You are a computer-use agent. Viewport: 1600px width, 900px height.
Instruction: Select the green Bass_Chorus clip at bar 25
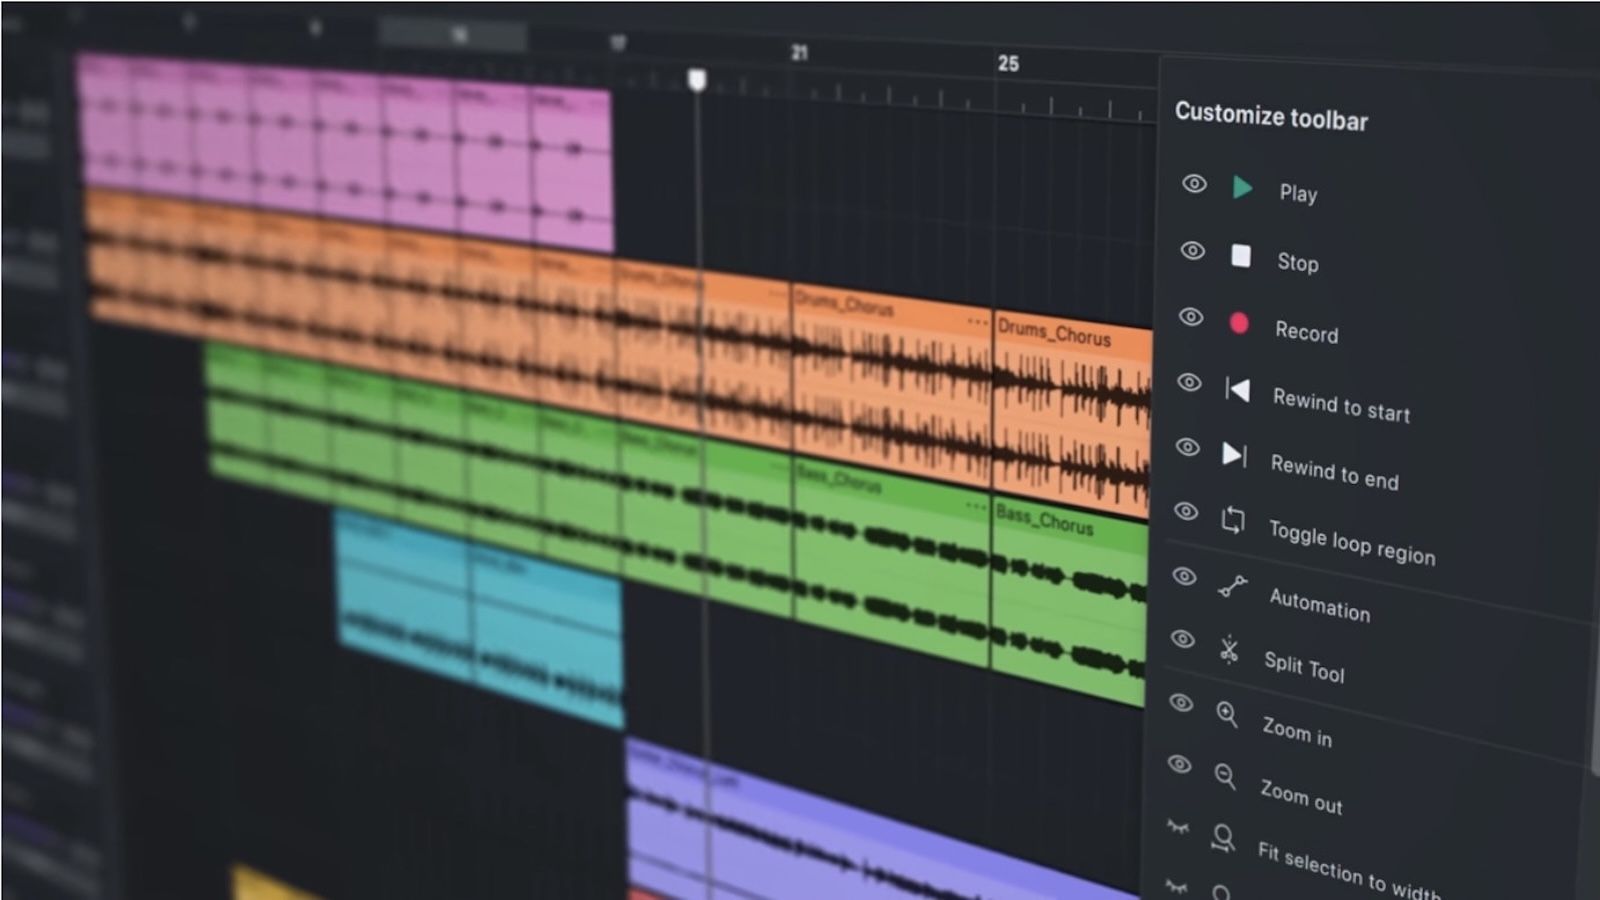[1069, 602]
